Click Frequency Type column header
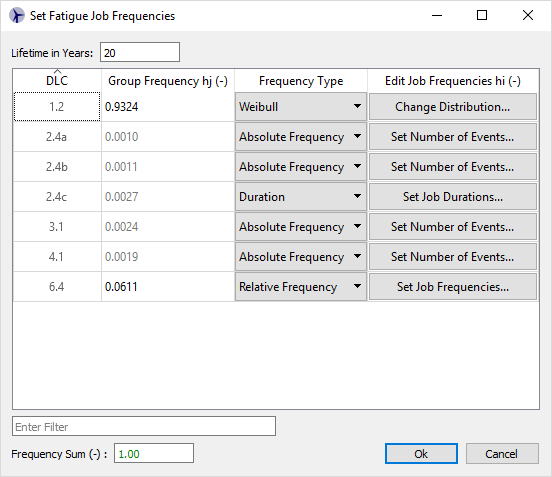This screenshot has height=477, width=552. coord(301,81)
